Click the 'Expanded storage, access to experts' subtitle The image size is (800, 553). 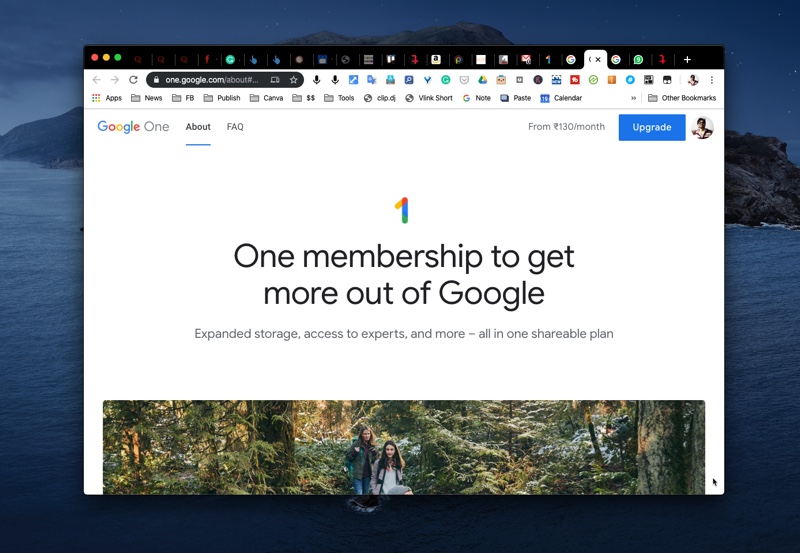pos(404,334)
